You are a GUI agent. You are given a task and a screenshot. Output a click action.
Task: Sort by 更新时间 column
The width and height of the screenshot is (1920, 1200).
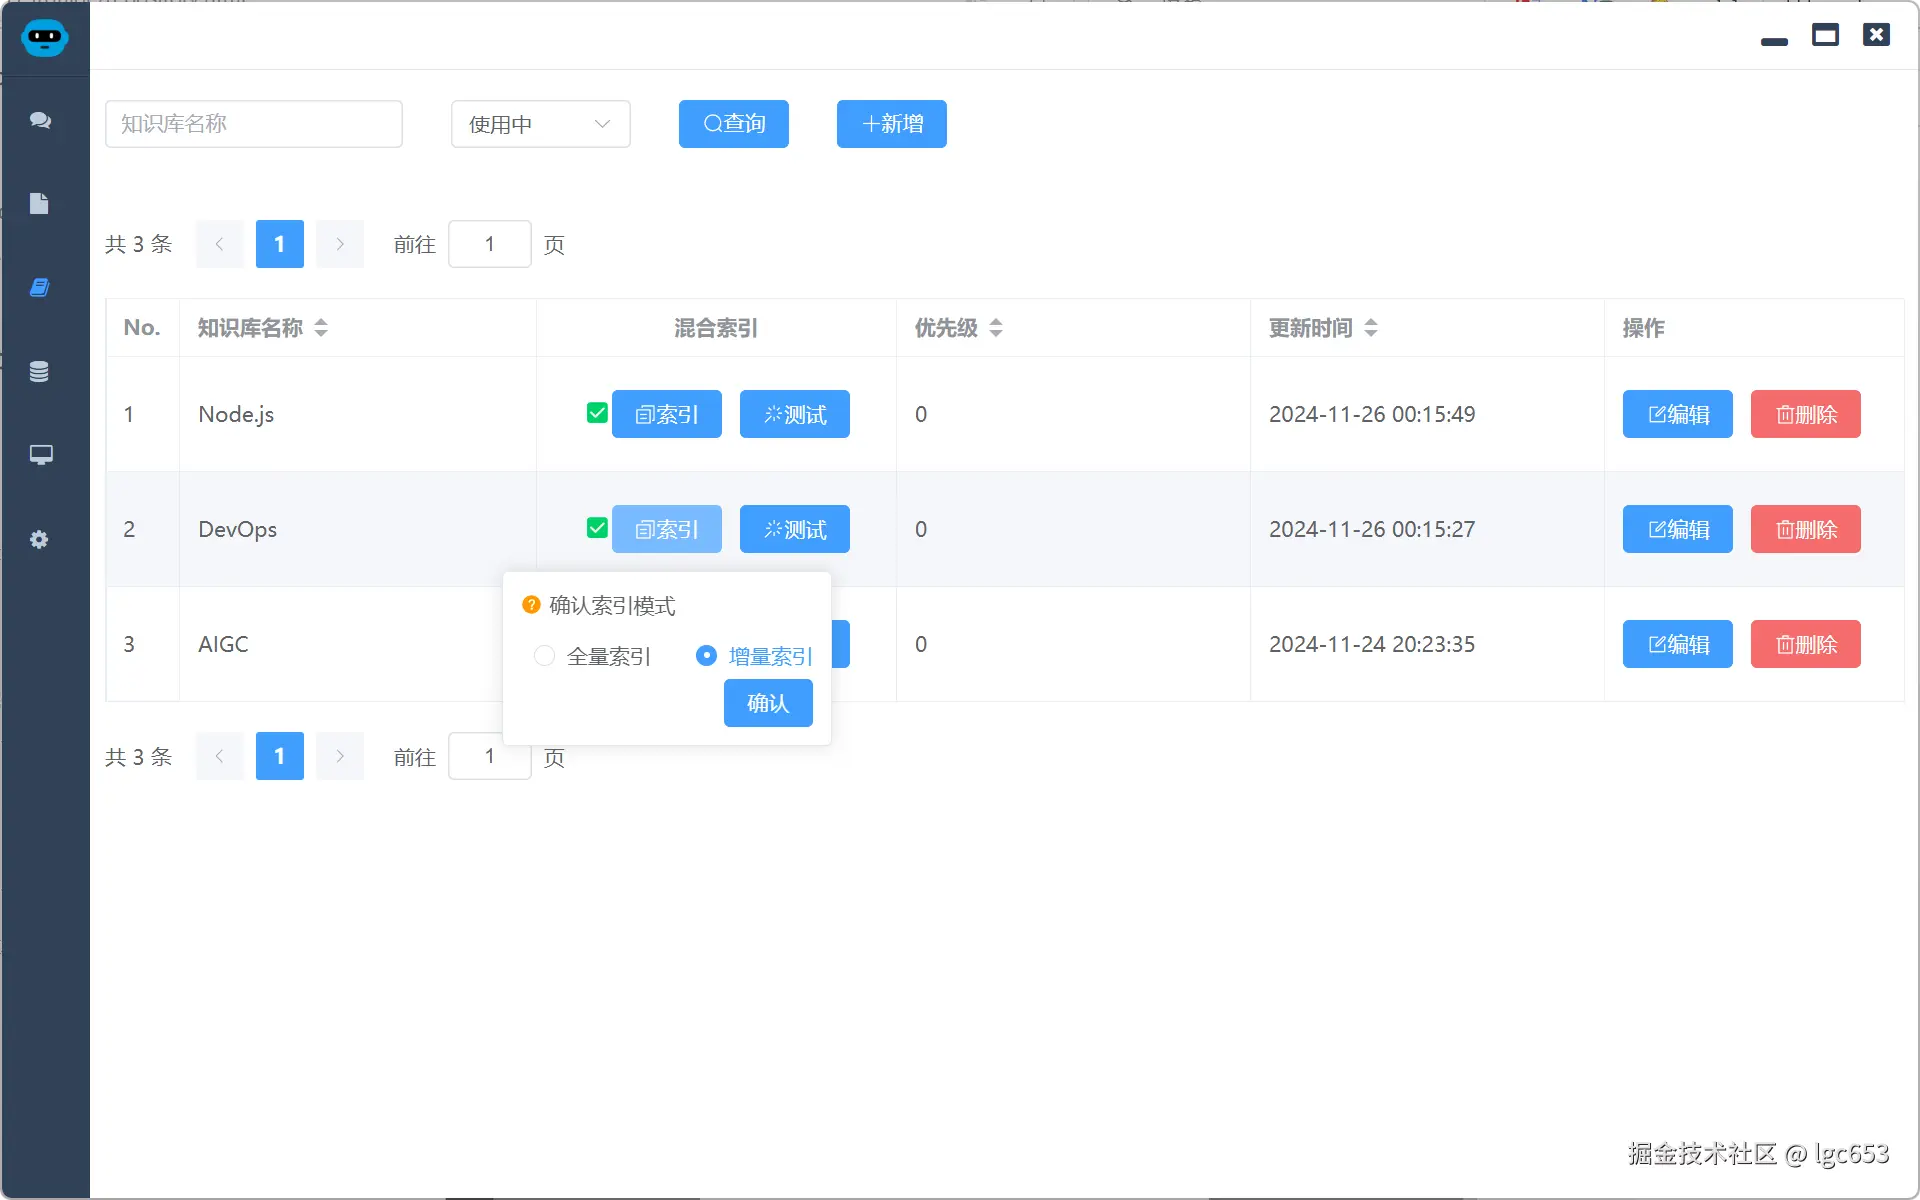tap(1371, 328)
